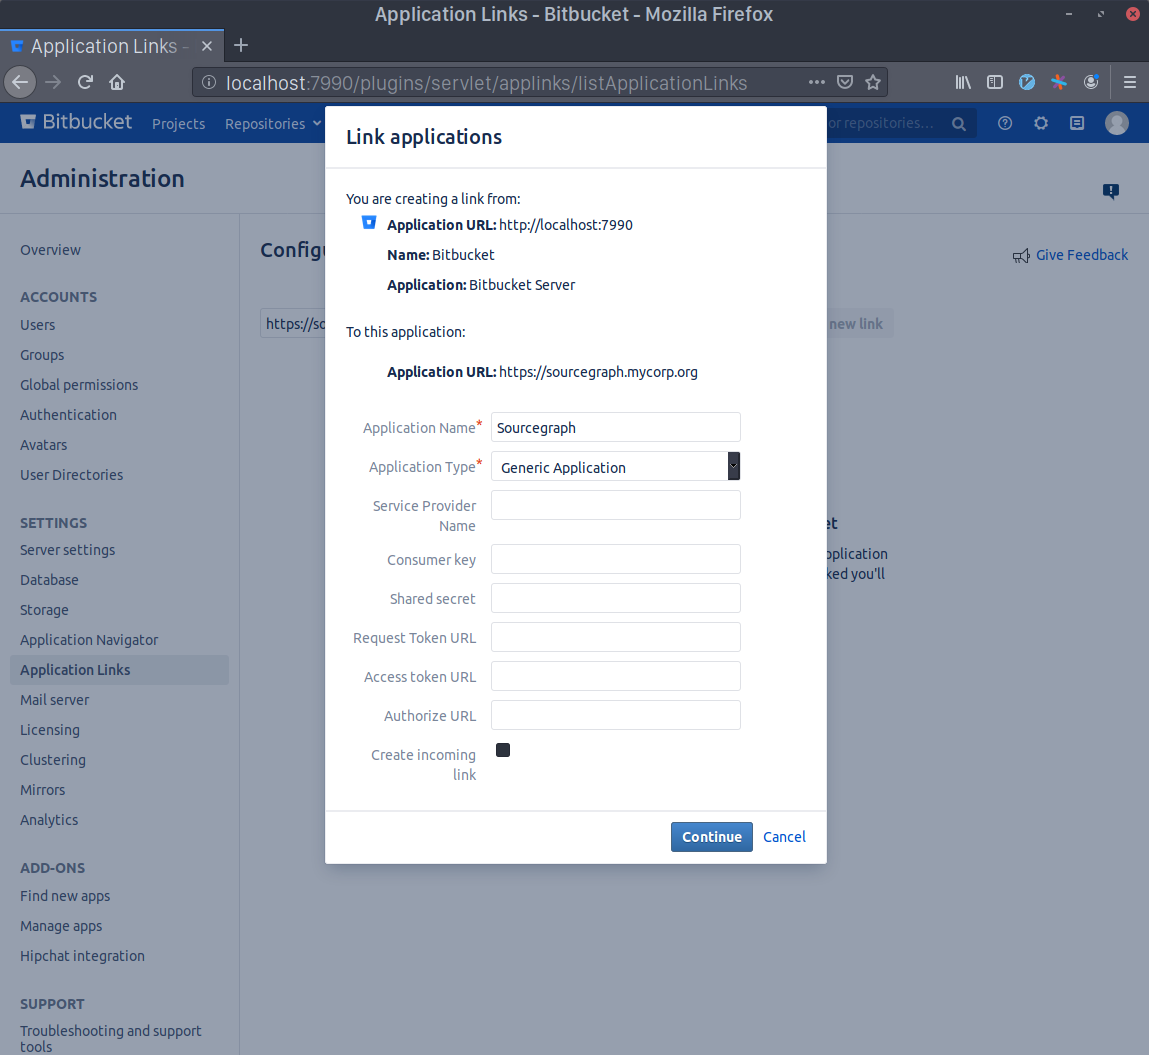Open the Bitbucket help question mark icon
The image size is (1149, 1055).
[x=1005, y=123]
